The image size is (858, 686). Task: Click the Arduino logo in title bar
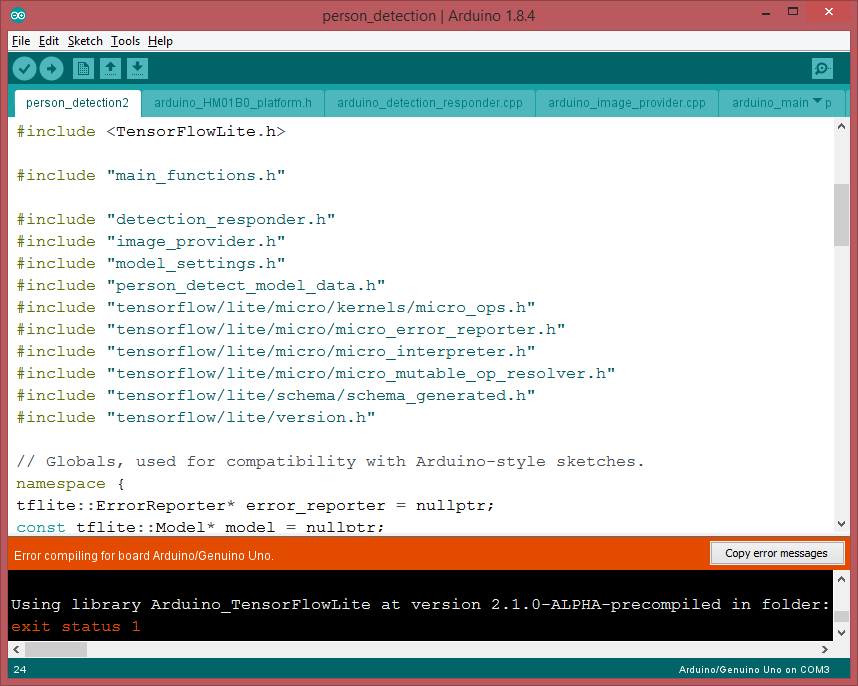pyautogui.click(x=19, y=15)
